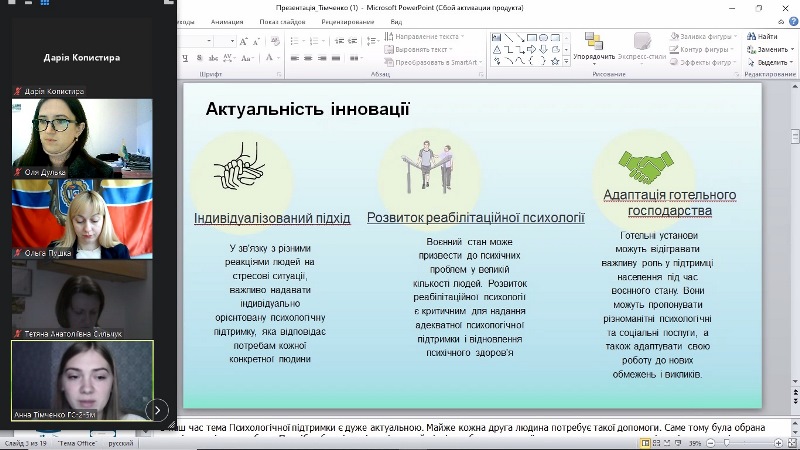The image size is (800, 450).
Task: Expand the Shape fill (Заливка фигуры) dropdown
Action: pos(706,37)
